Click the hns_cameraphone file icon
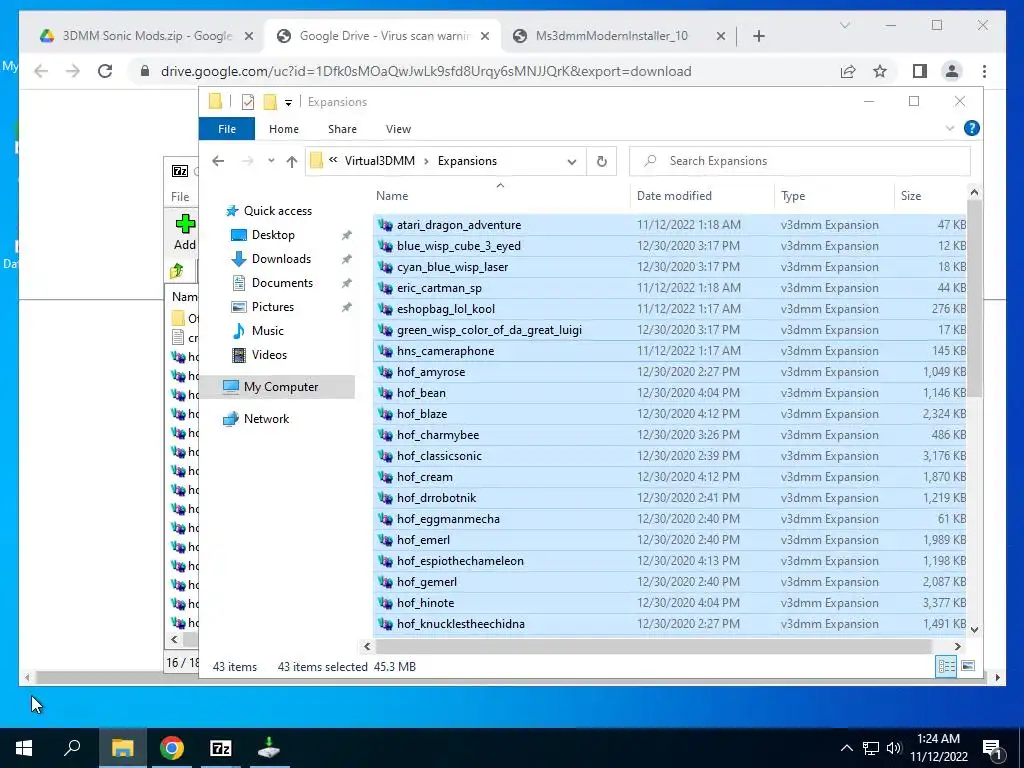The width and height of the screenshot is (1024, 768). (x=385, y=351)
